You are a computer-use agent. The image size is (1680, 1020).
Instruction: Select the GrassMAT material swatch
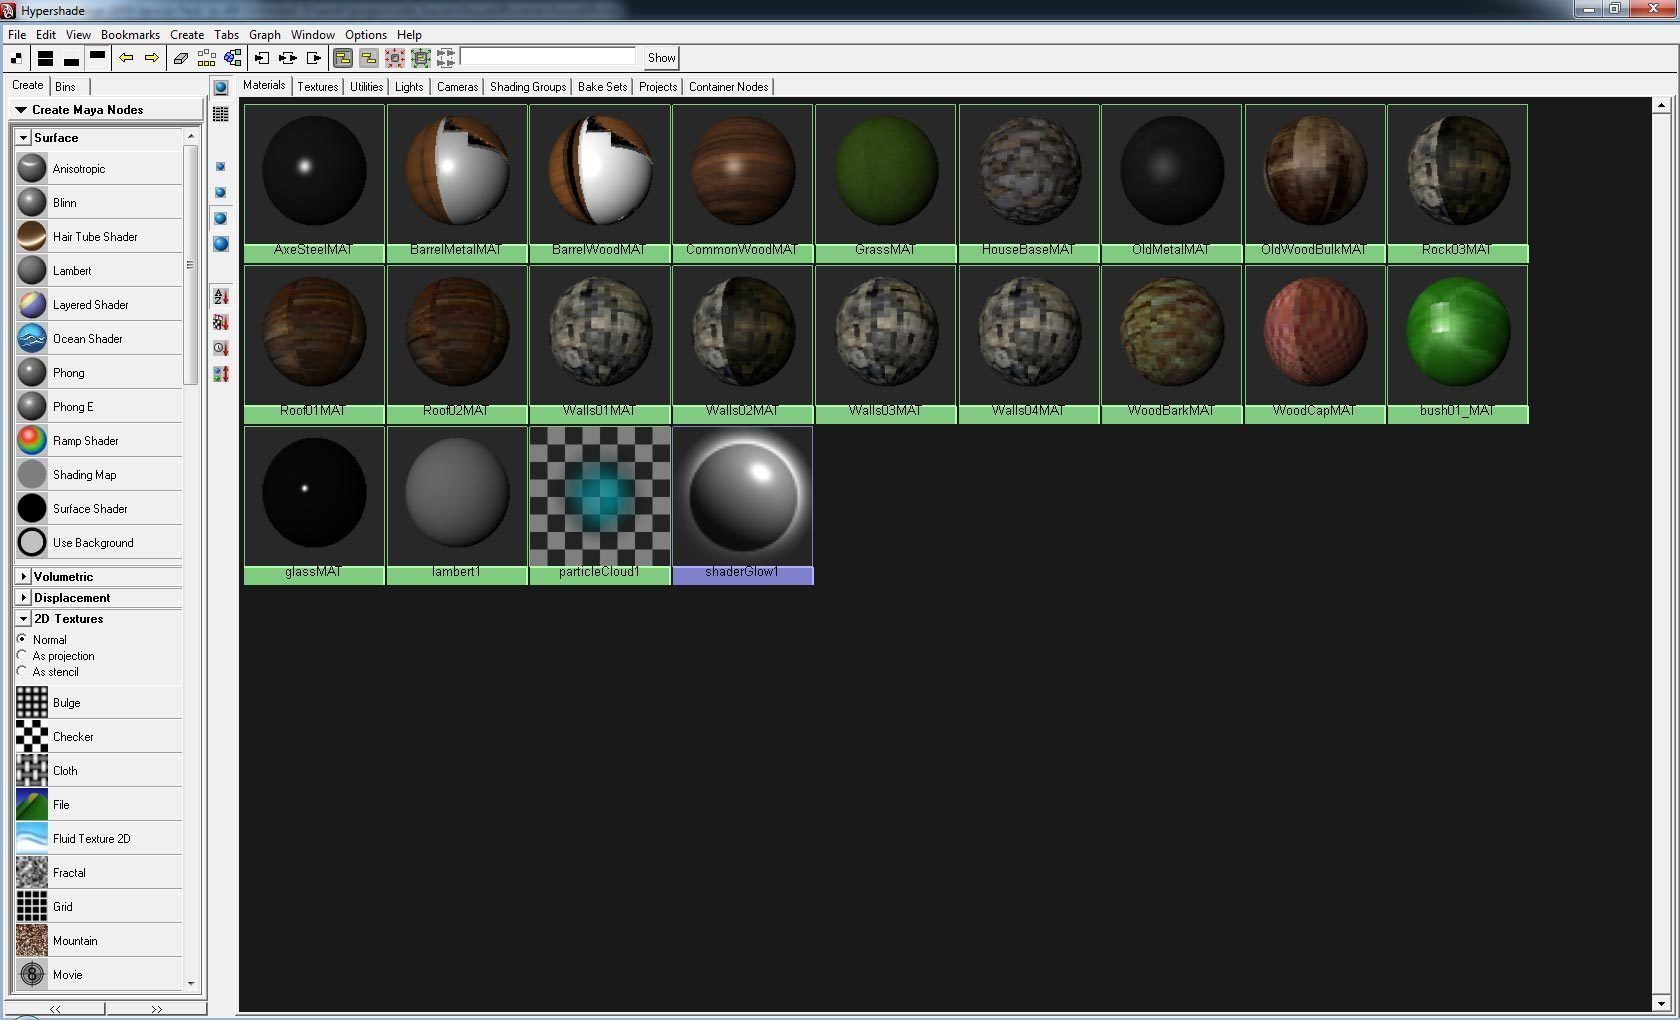coord(885,183)
